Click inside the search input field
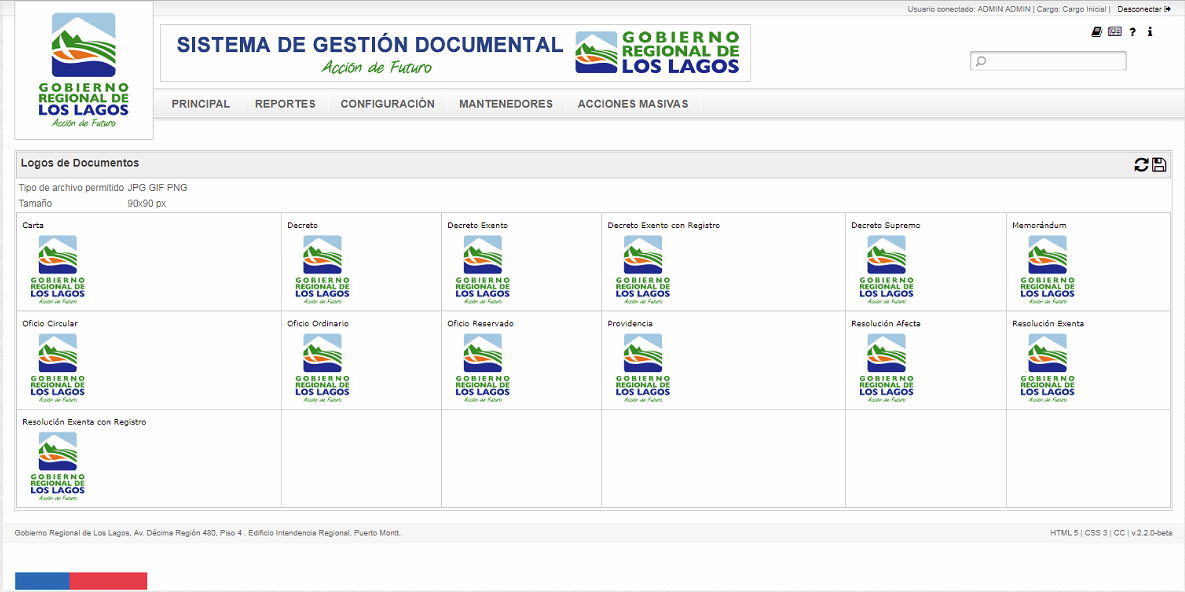Screen dimensions: 1185x592 (1048, 61)
